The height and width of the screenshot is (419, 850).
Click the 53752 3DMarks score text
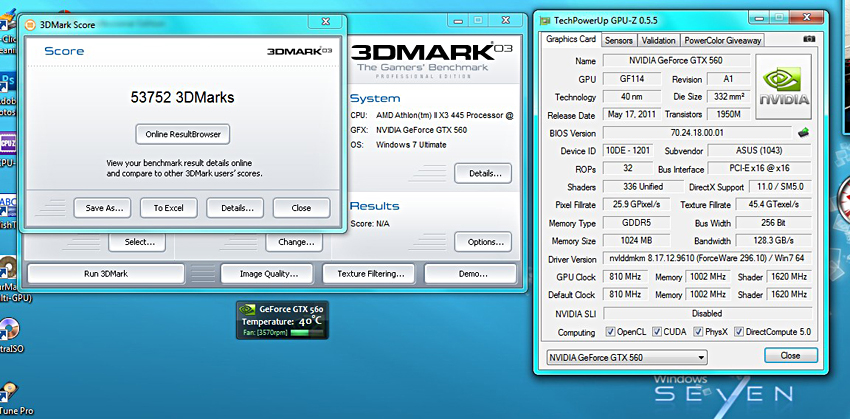tap(182, 98)
